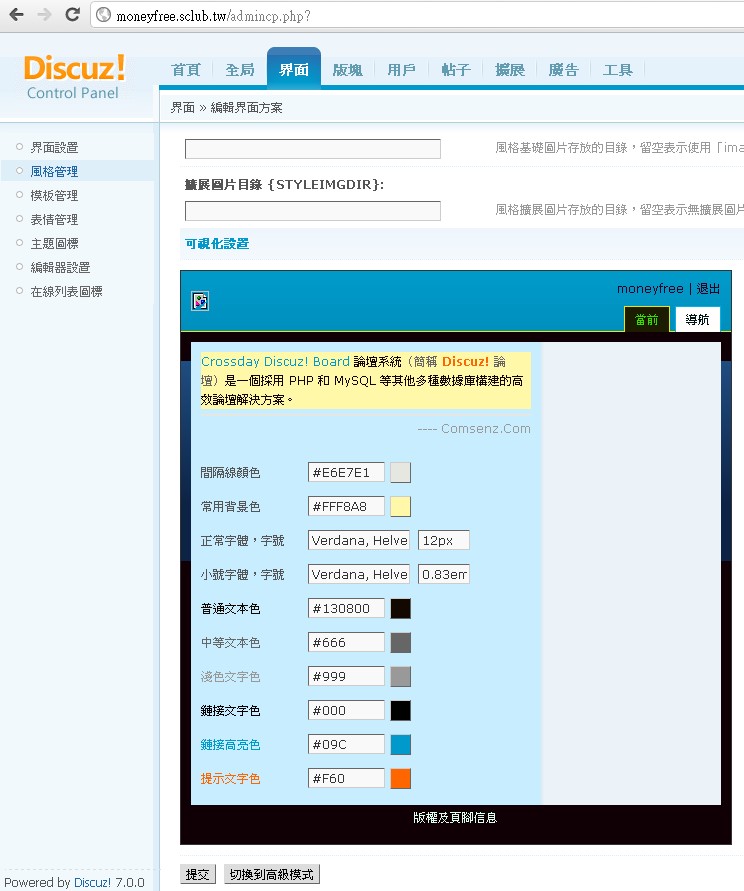
Task: Click the Discuz! link in footer
Action: click(92, 882)
